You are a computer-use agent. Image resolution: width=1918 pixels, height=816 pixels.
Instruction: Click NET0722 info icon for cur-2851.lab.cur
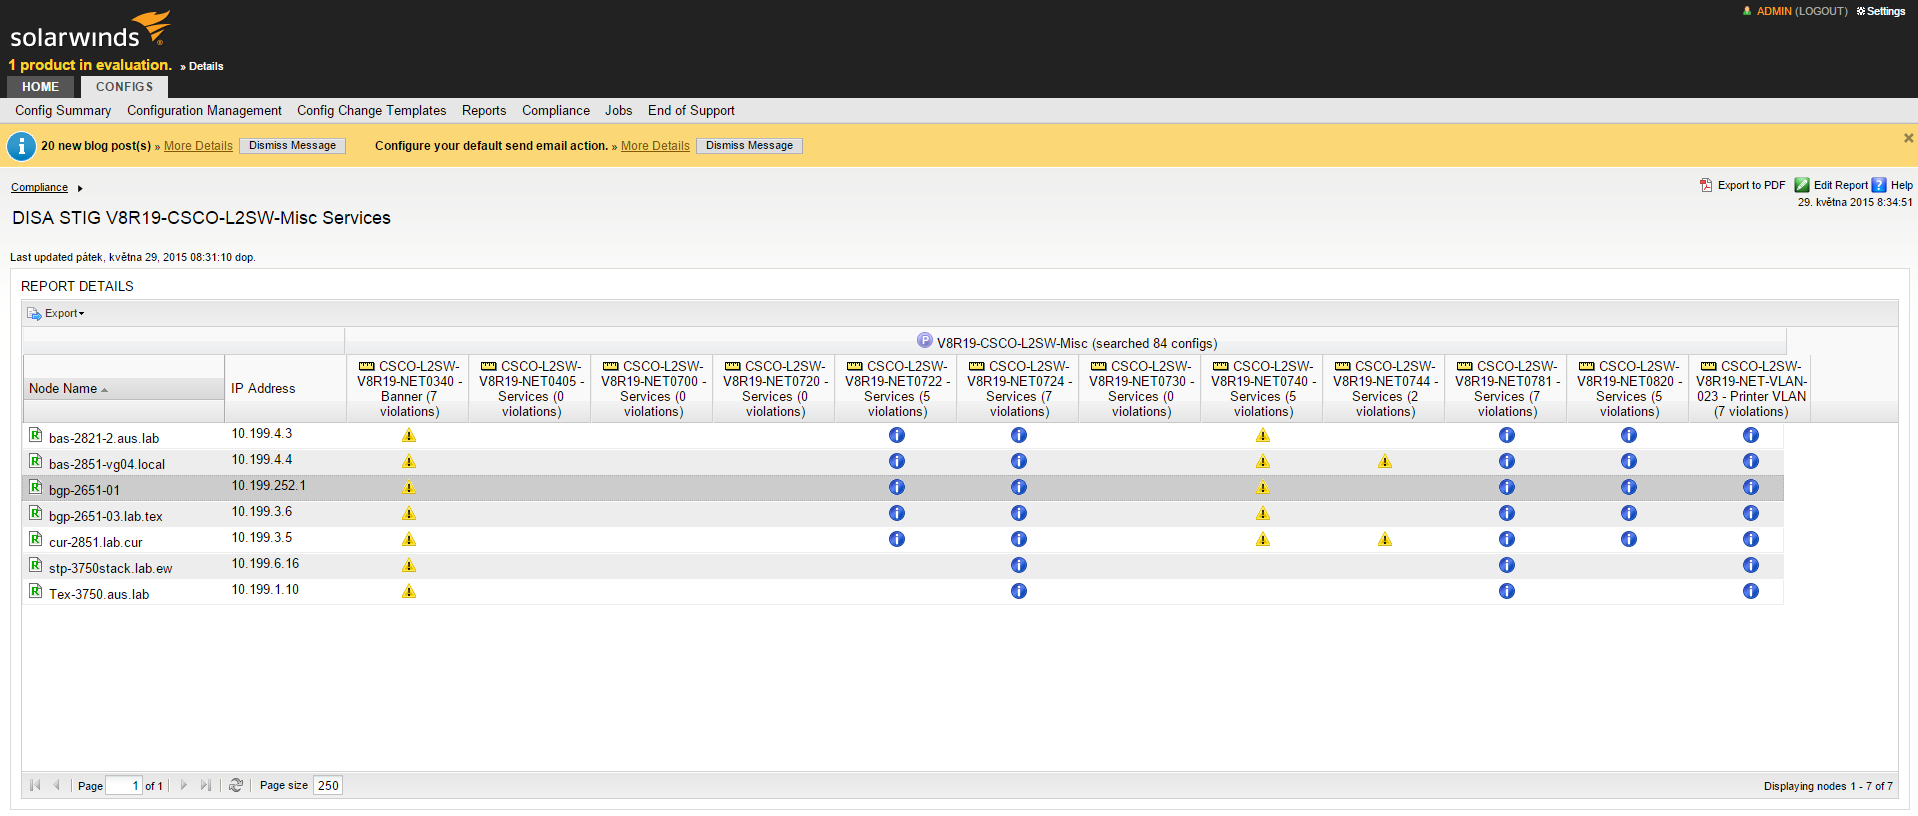pyautogui.click(x=897, y=539)
